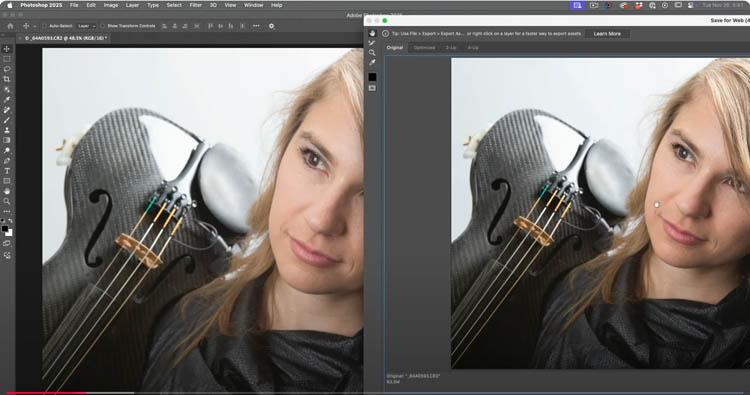This screenshot has width=750, height=395.
Task: Open the Apple menu
Action: coord(9,5)
